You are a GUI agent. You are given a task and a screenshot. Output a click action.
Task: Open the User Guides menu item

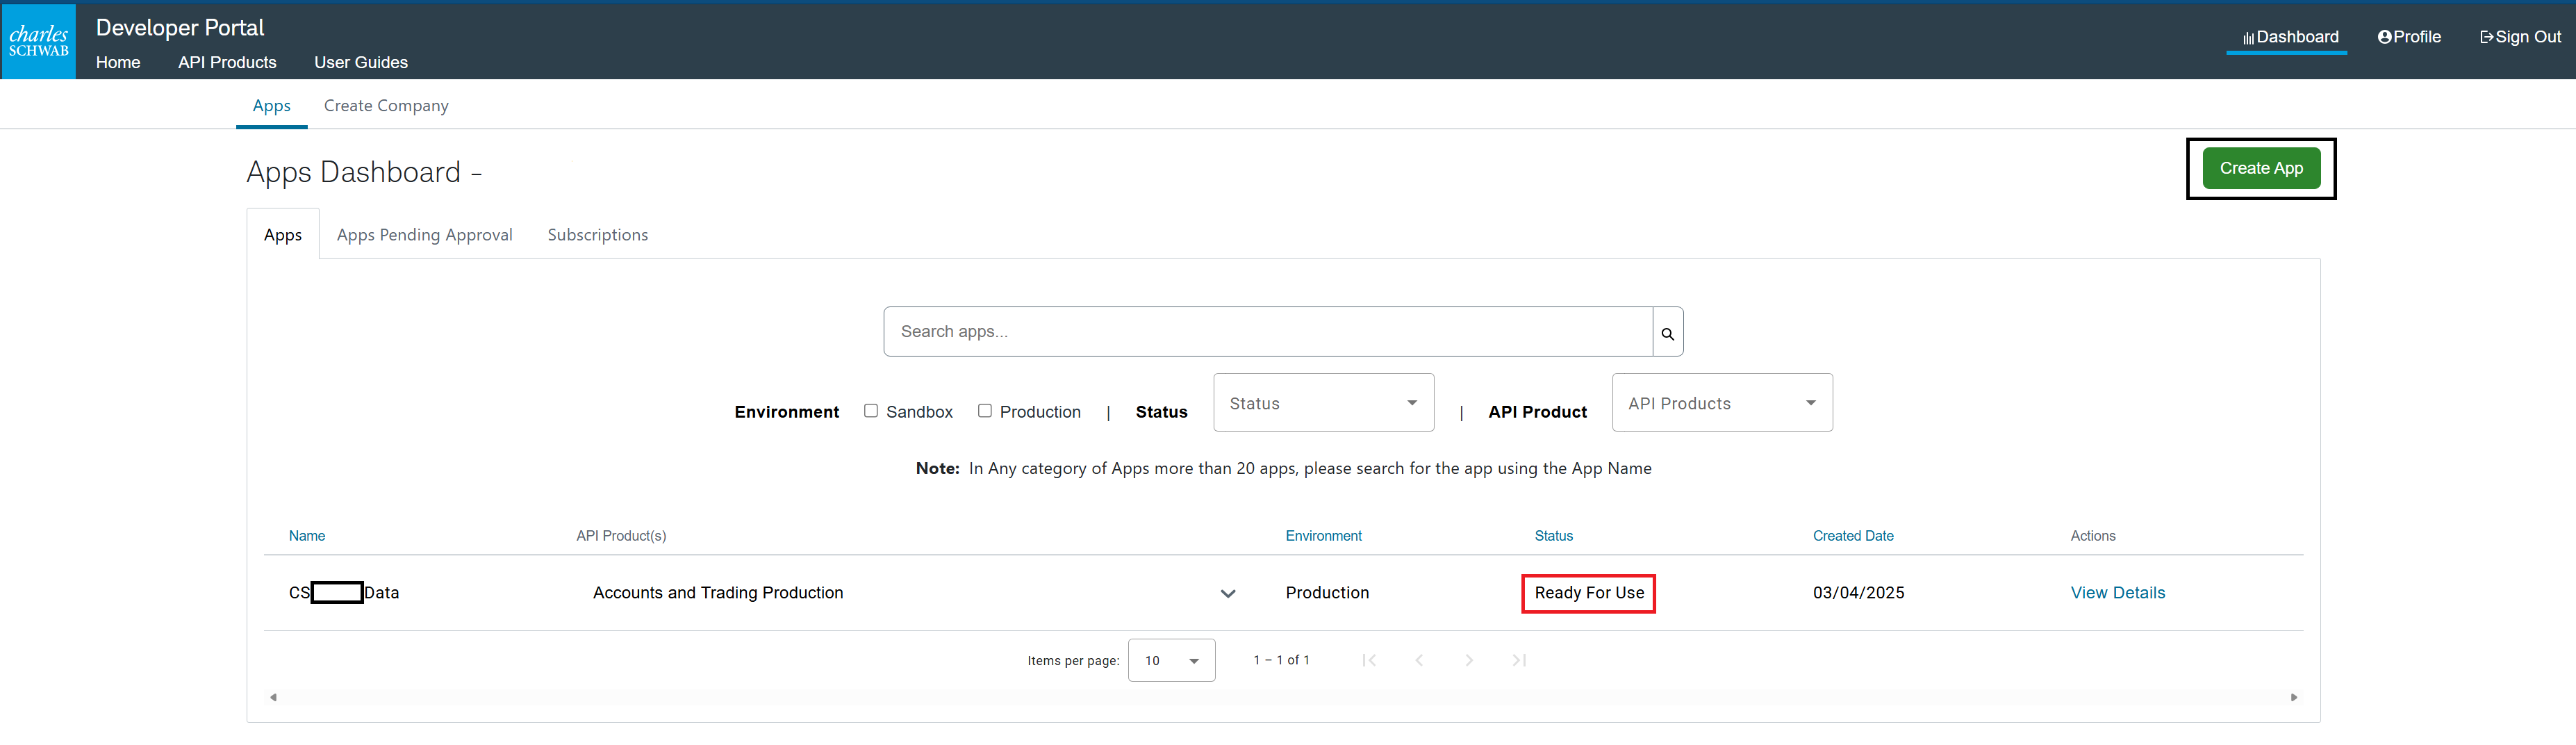coord(361,62)
